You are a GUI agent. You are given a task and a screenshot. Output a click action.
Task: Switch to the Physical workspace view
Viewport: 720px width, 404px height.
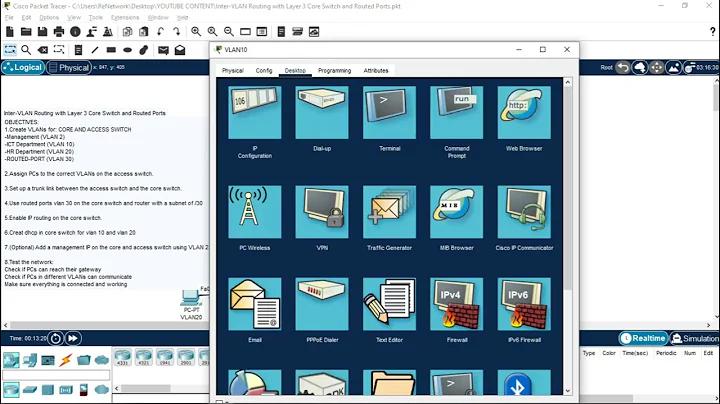(69, 67)
